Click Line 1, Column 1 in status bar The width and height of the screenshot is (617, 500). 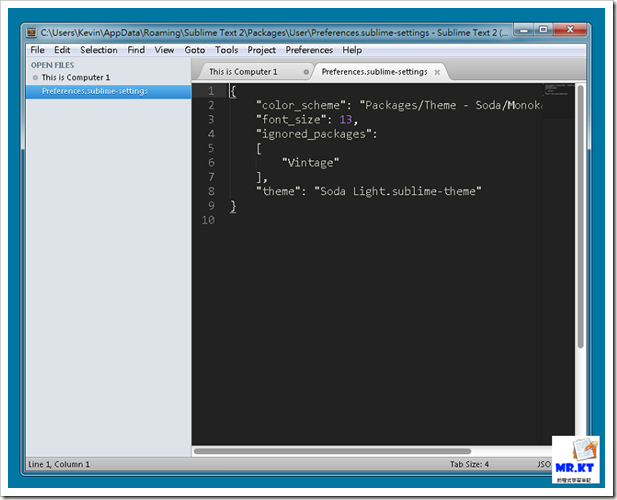coord(59,464)
